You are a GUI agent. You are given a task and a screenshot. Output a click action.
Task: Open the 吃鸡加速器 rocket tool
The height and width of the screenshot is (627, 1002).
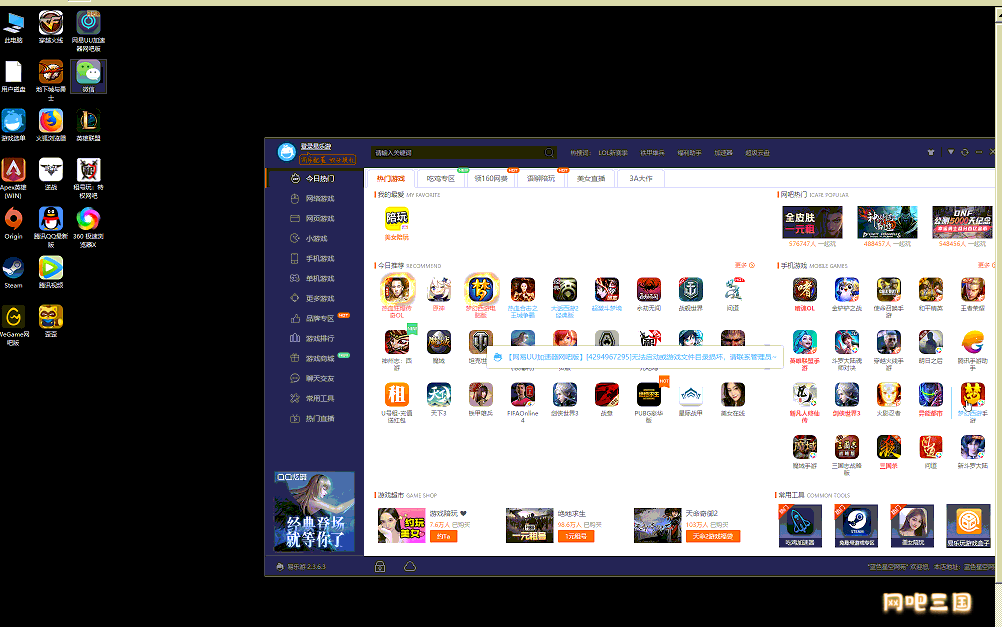click(x=800, y=526)
